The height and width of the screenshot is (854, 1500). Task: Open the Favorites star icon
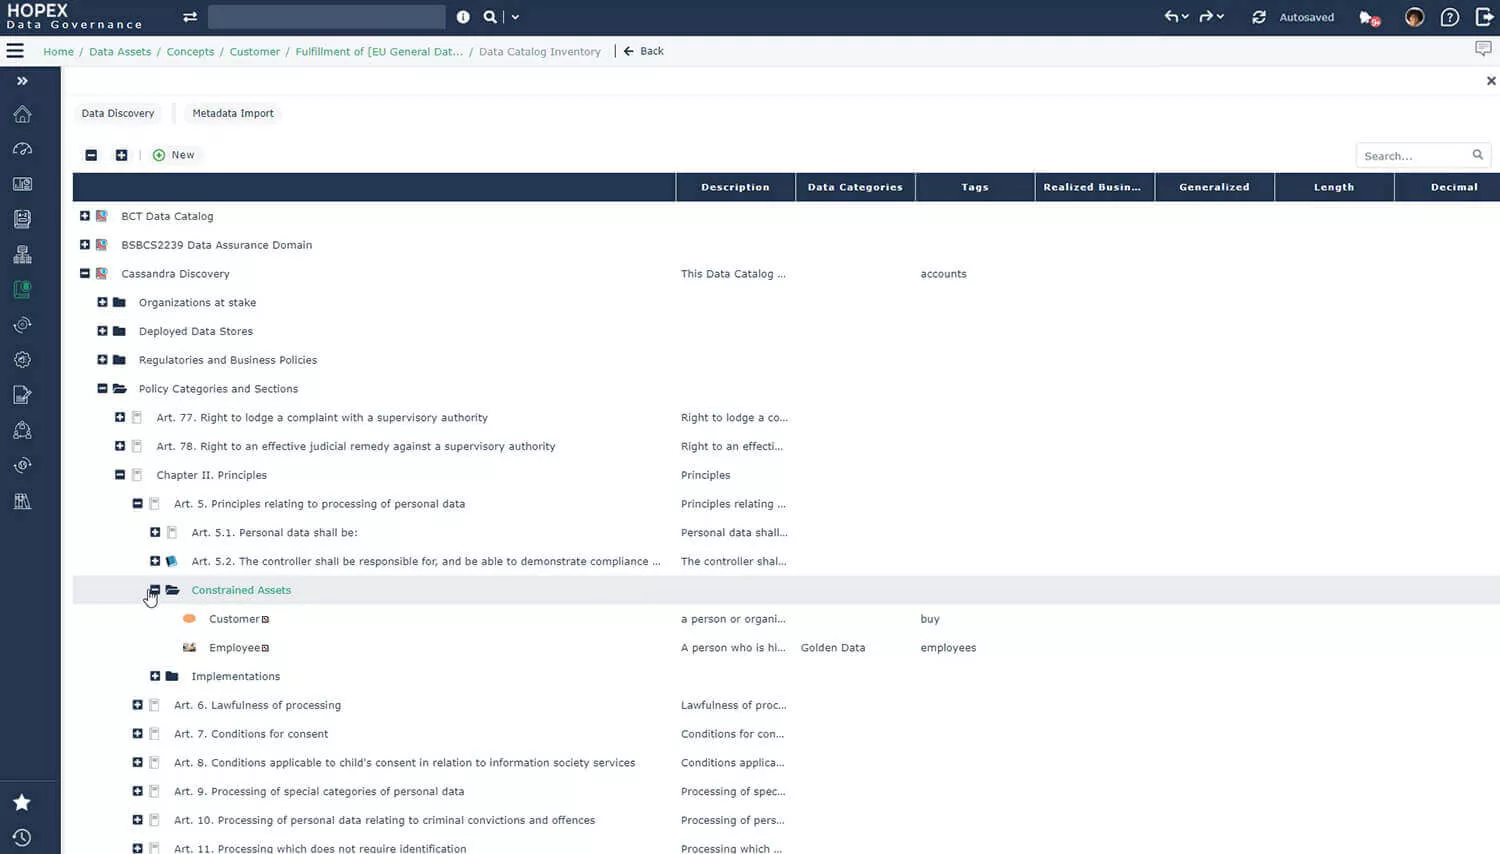[22, 802]
